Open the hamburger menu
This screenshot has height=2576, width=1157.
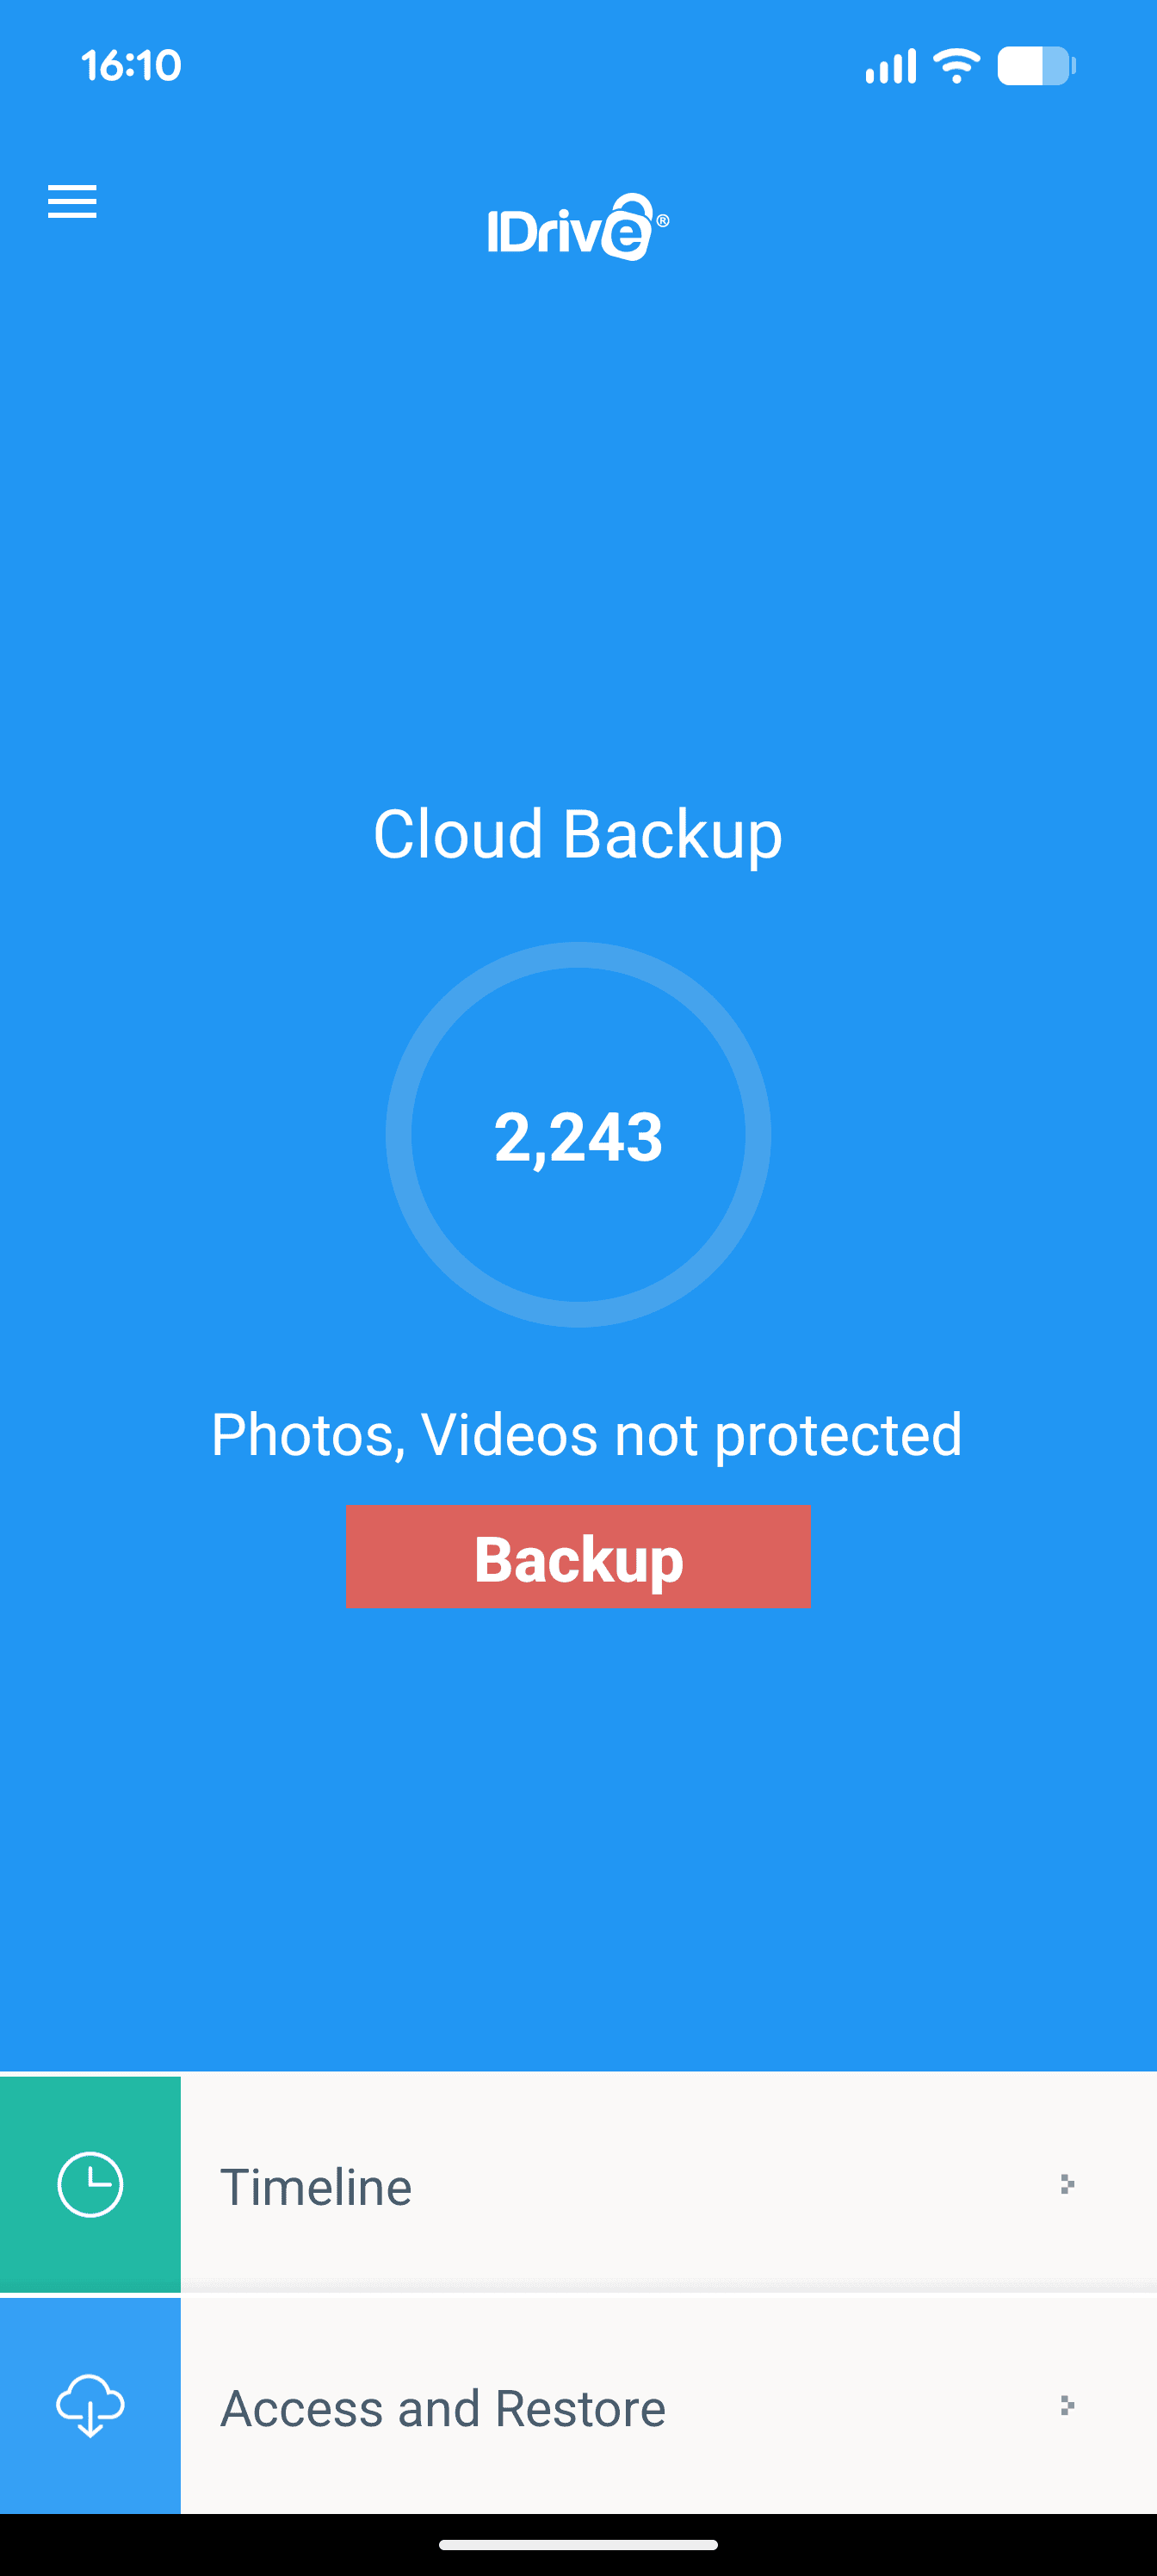[x=72, y=201]
